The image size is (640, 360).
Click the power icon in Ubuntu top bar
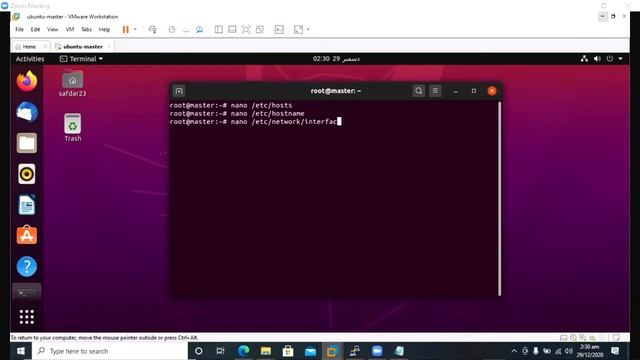click(x=609, y=59)
